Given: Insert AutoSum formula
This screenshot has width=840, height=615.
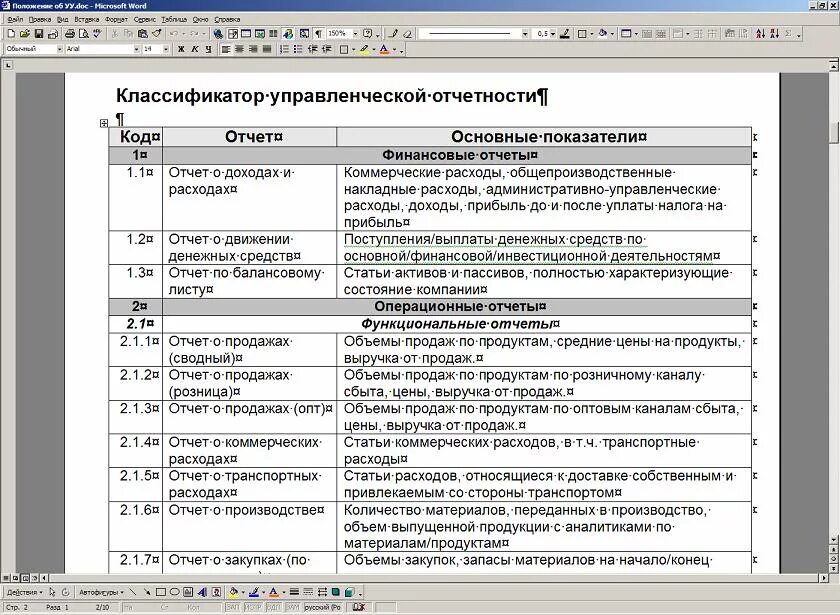Looking at the screenshot, I should click(788, 34).
